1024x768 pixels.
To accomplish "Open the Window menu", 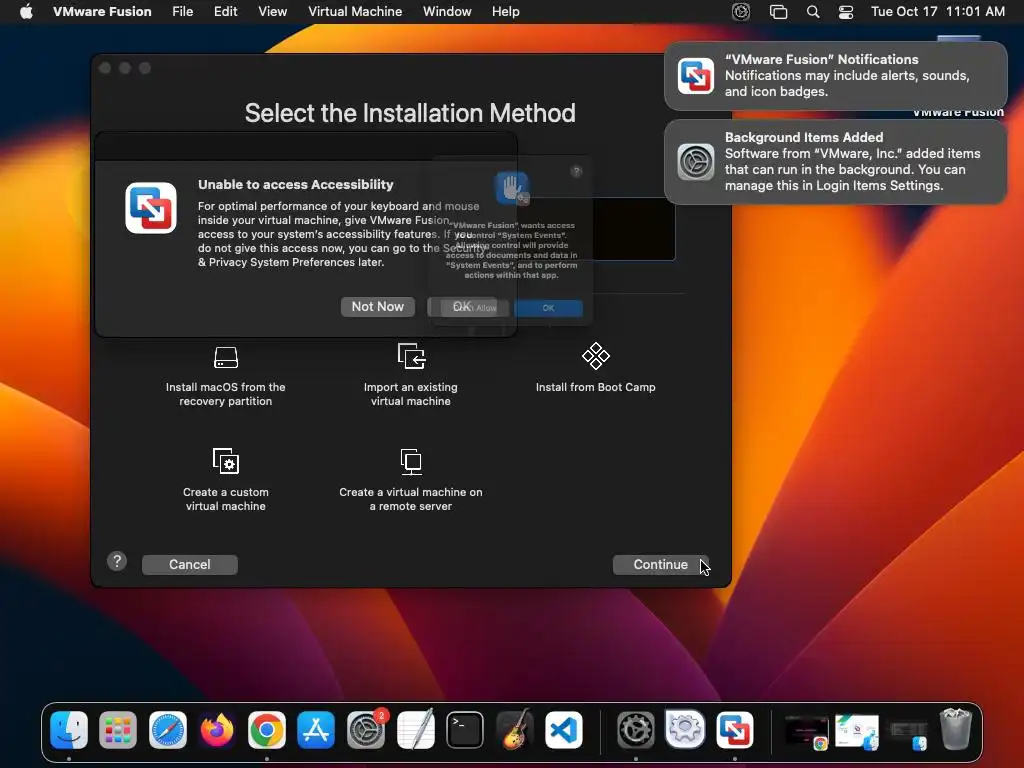I will [x=447, y=12].
